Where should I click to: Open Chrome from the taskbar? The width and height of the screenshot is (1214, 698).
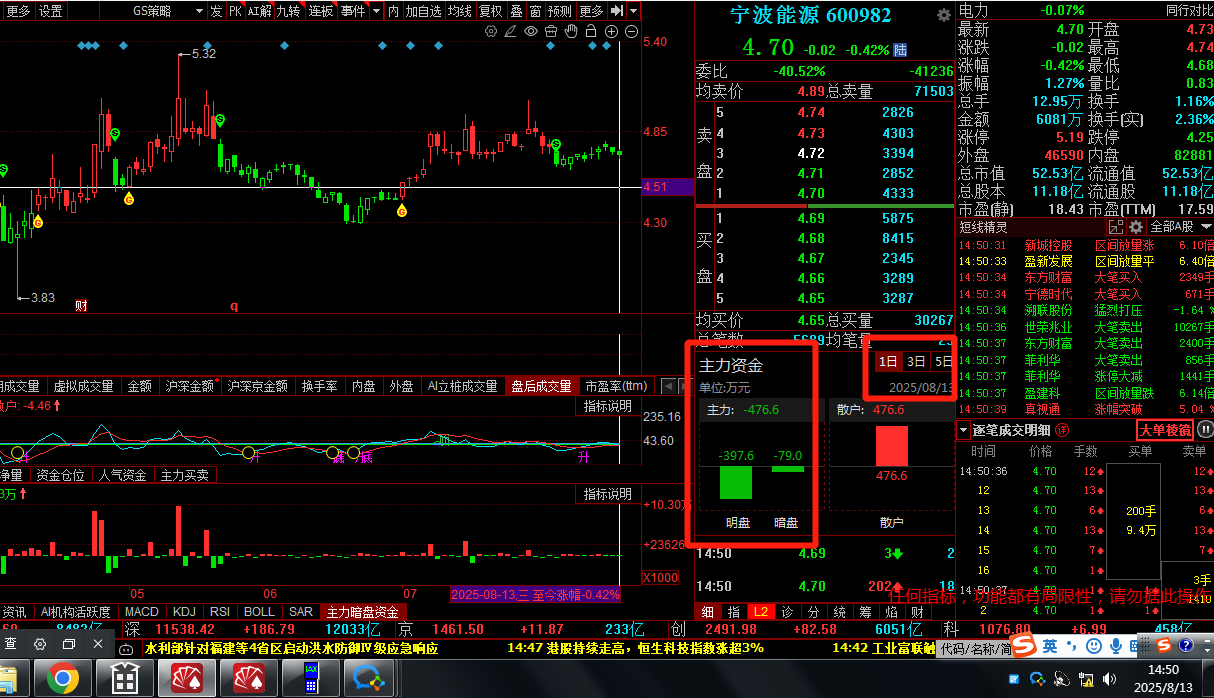tap(62, 680)
